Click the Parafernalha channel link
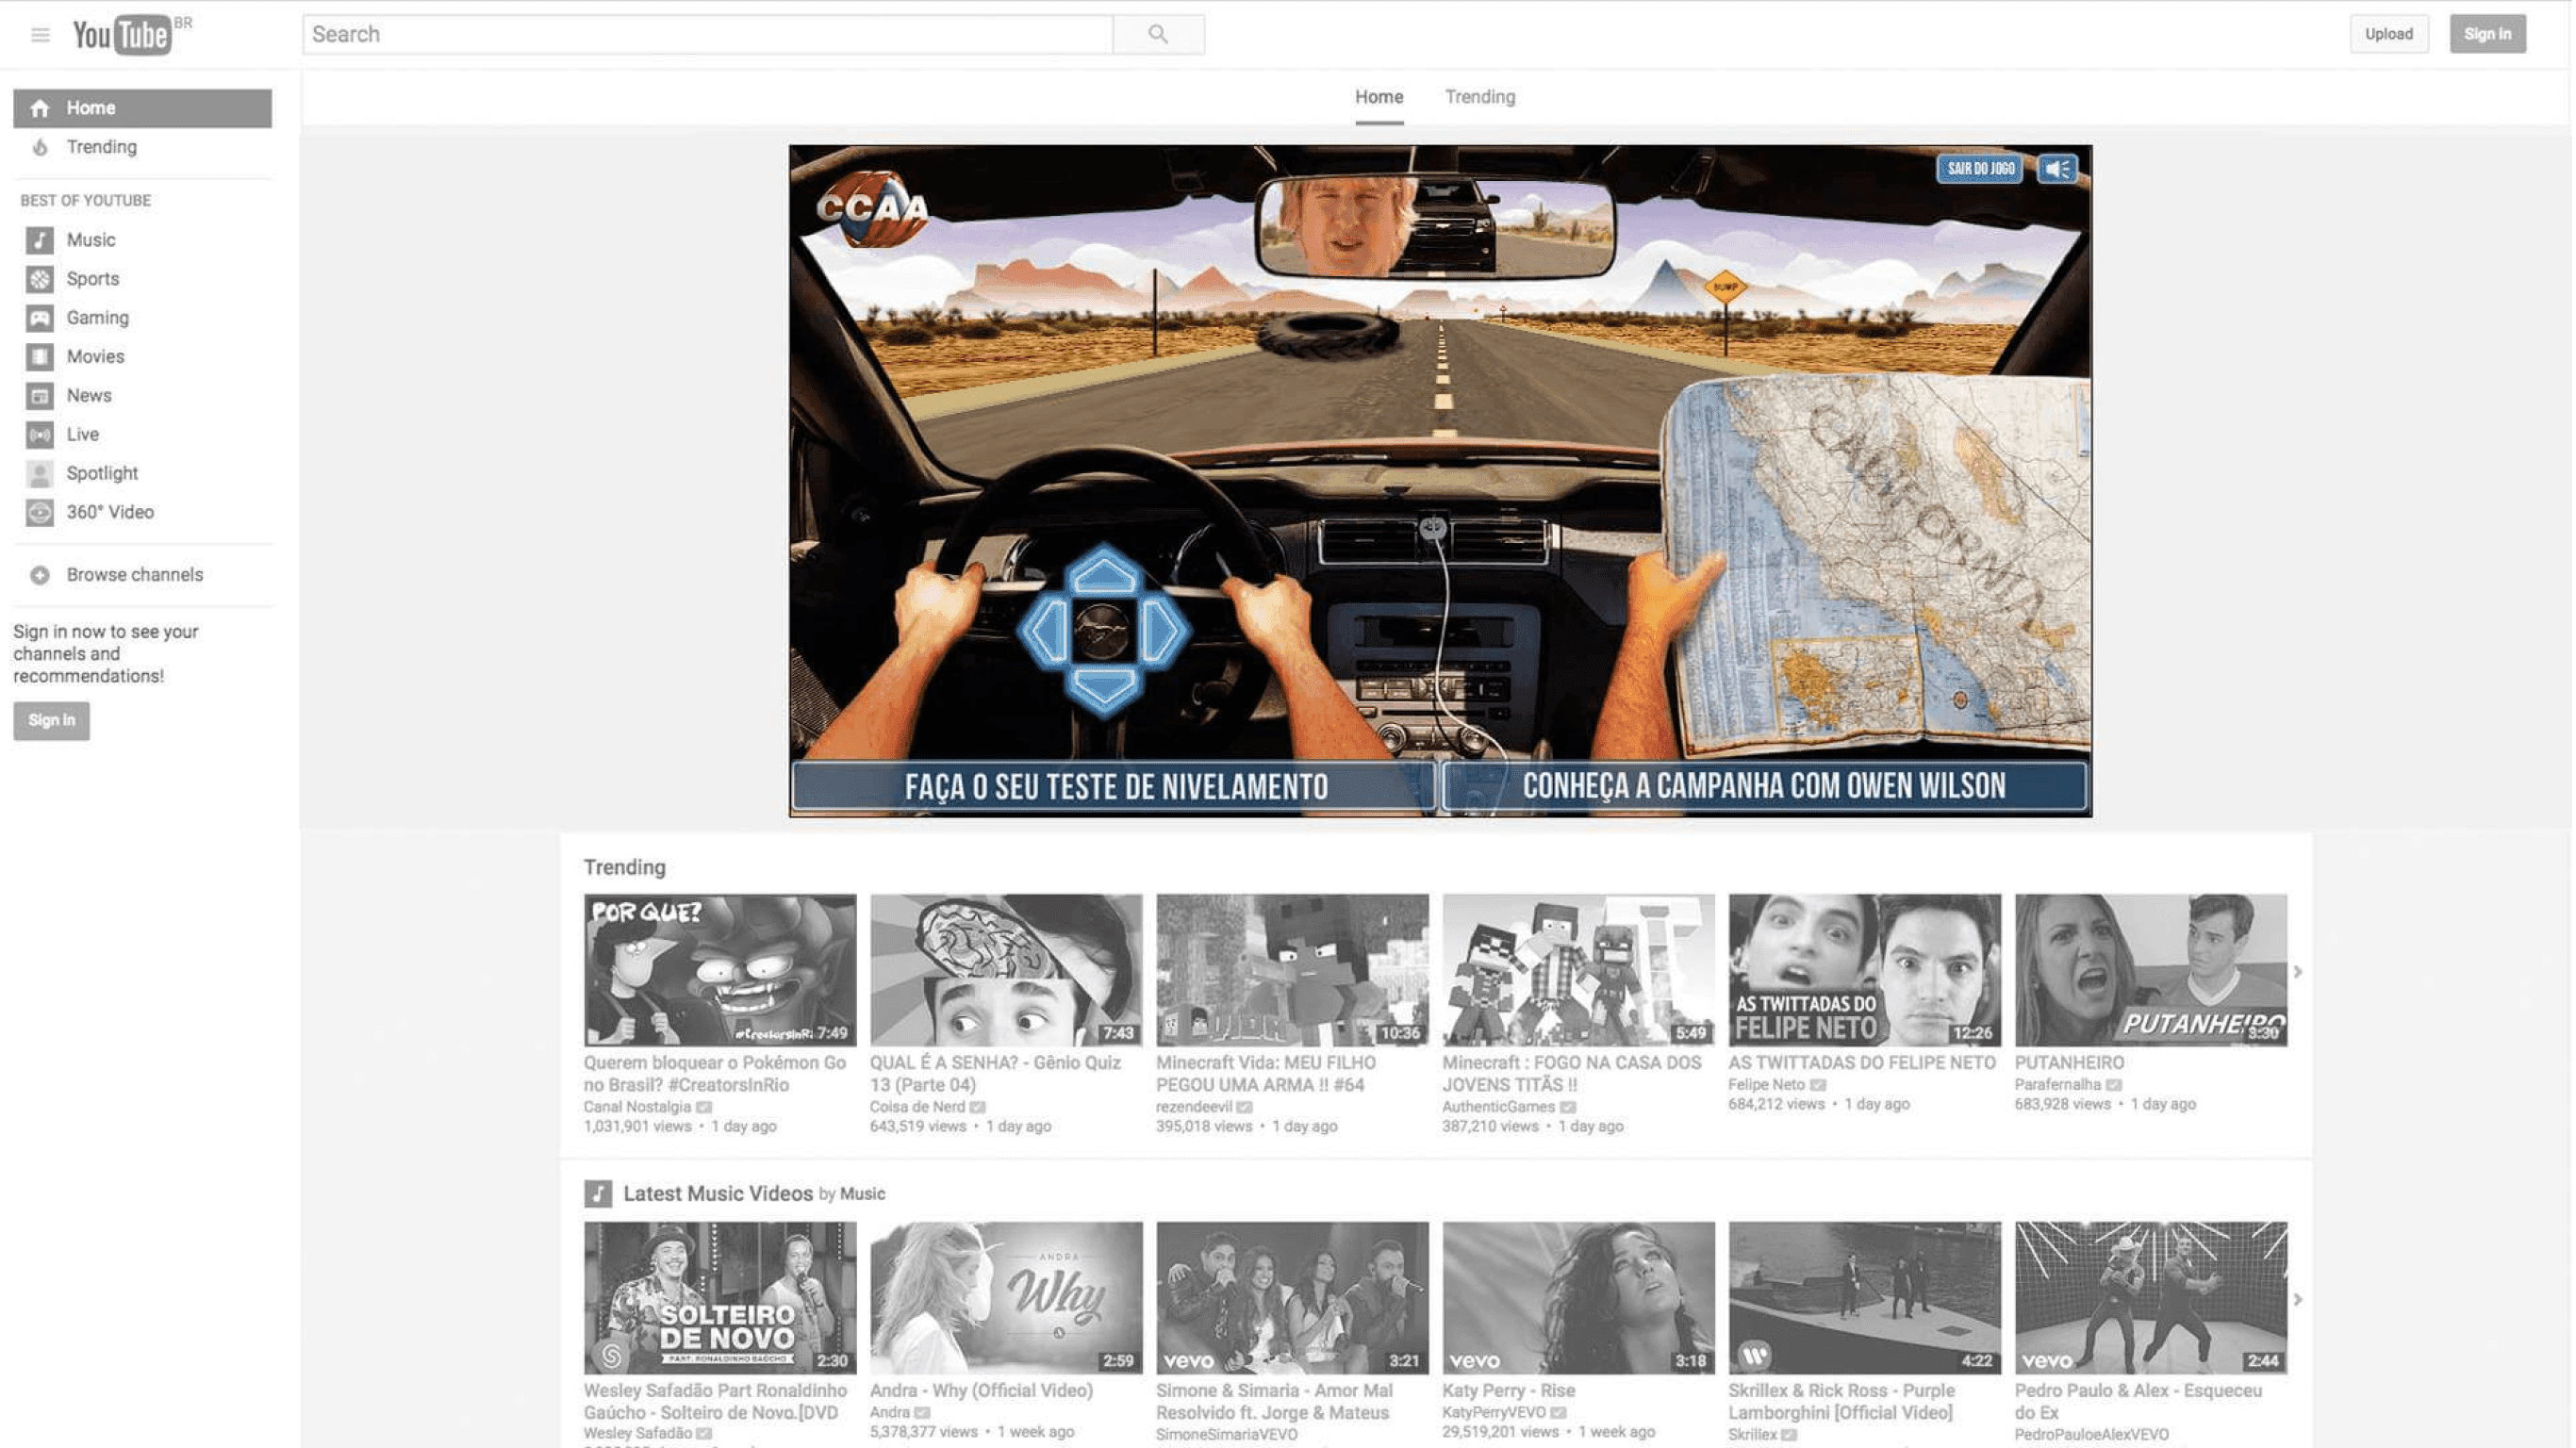 pos(2058,1085)
